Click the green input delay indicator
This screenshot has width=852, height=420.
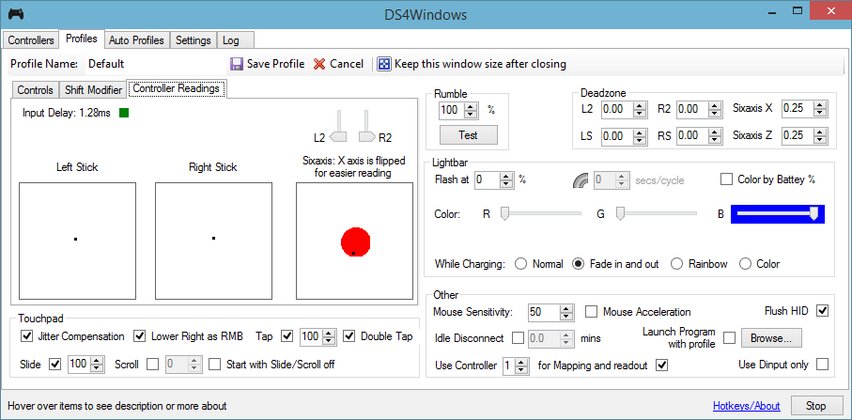124,113
